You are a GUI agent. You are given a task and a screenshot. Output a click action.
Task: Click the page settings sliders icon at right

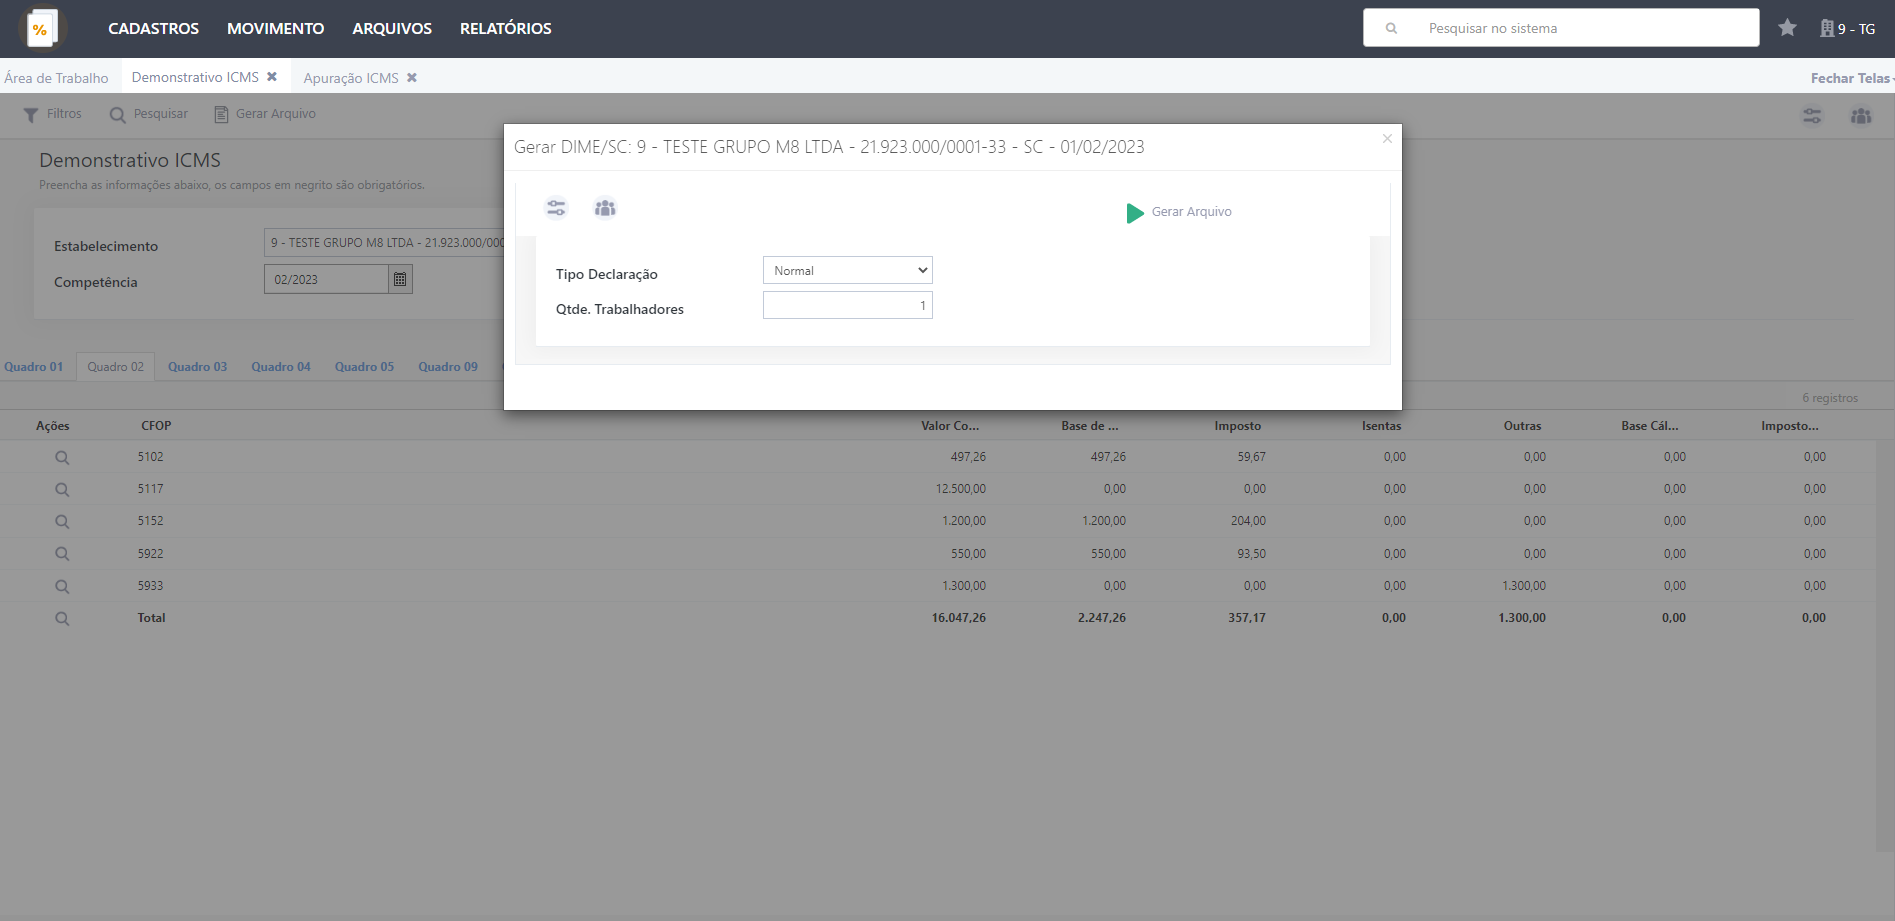tap(1812, 116)
